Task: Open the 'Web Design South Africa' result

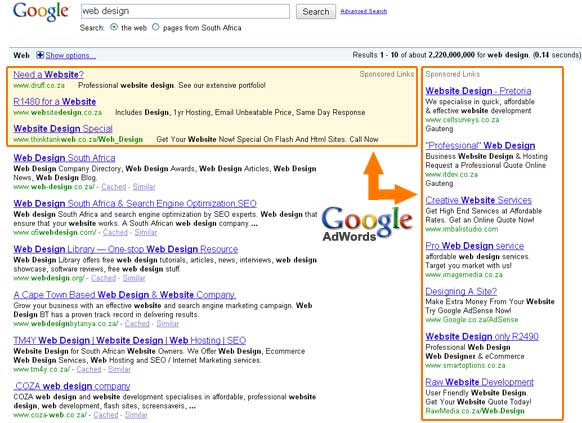Action: (x=64, y=158)
